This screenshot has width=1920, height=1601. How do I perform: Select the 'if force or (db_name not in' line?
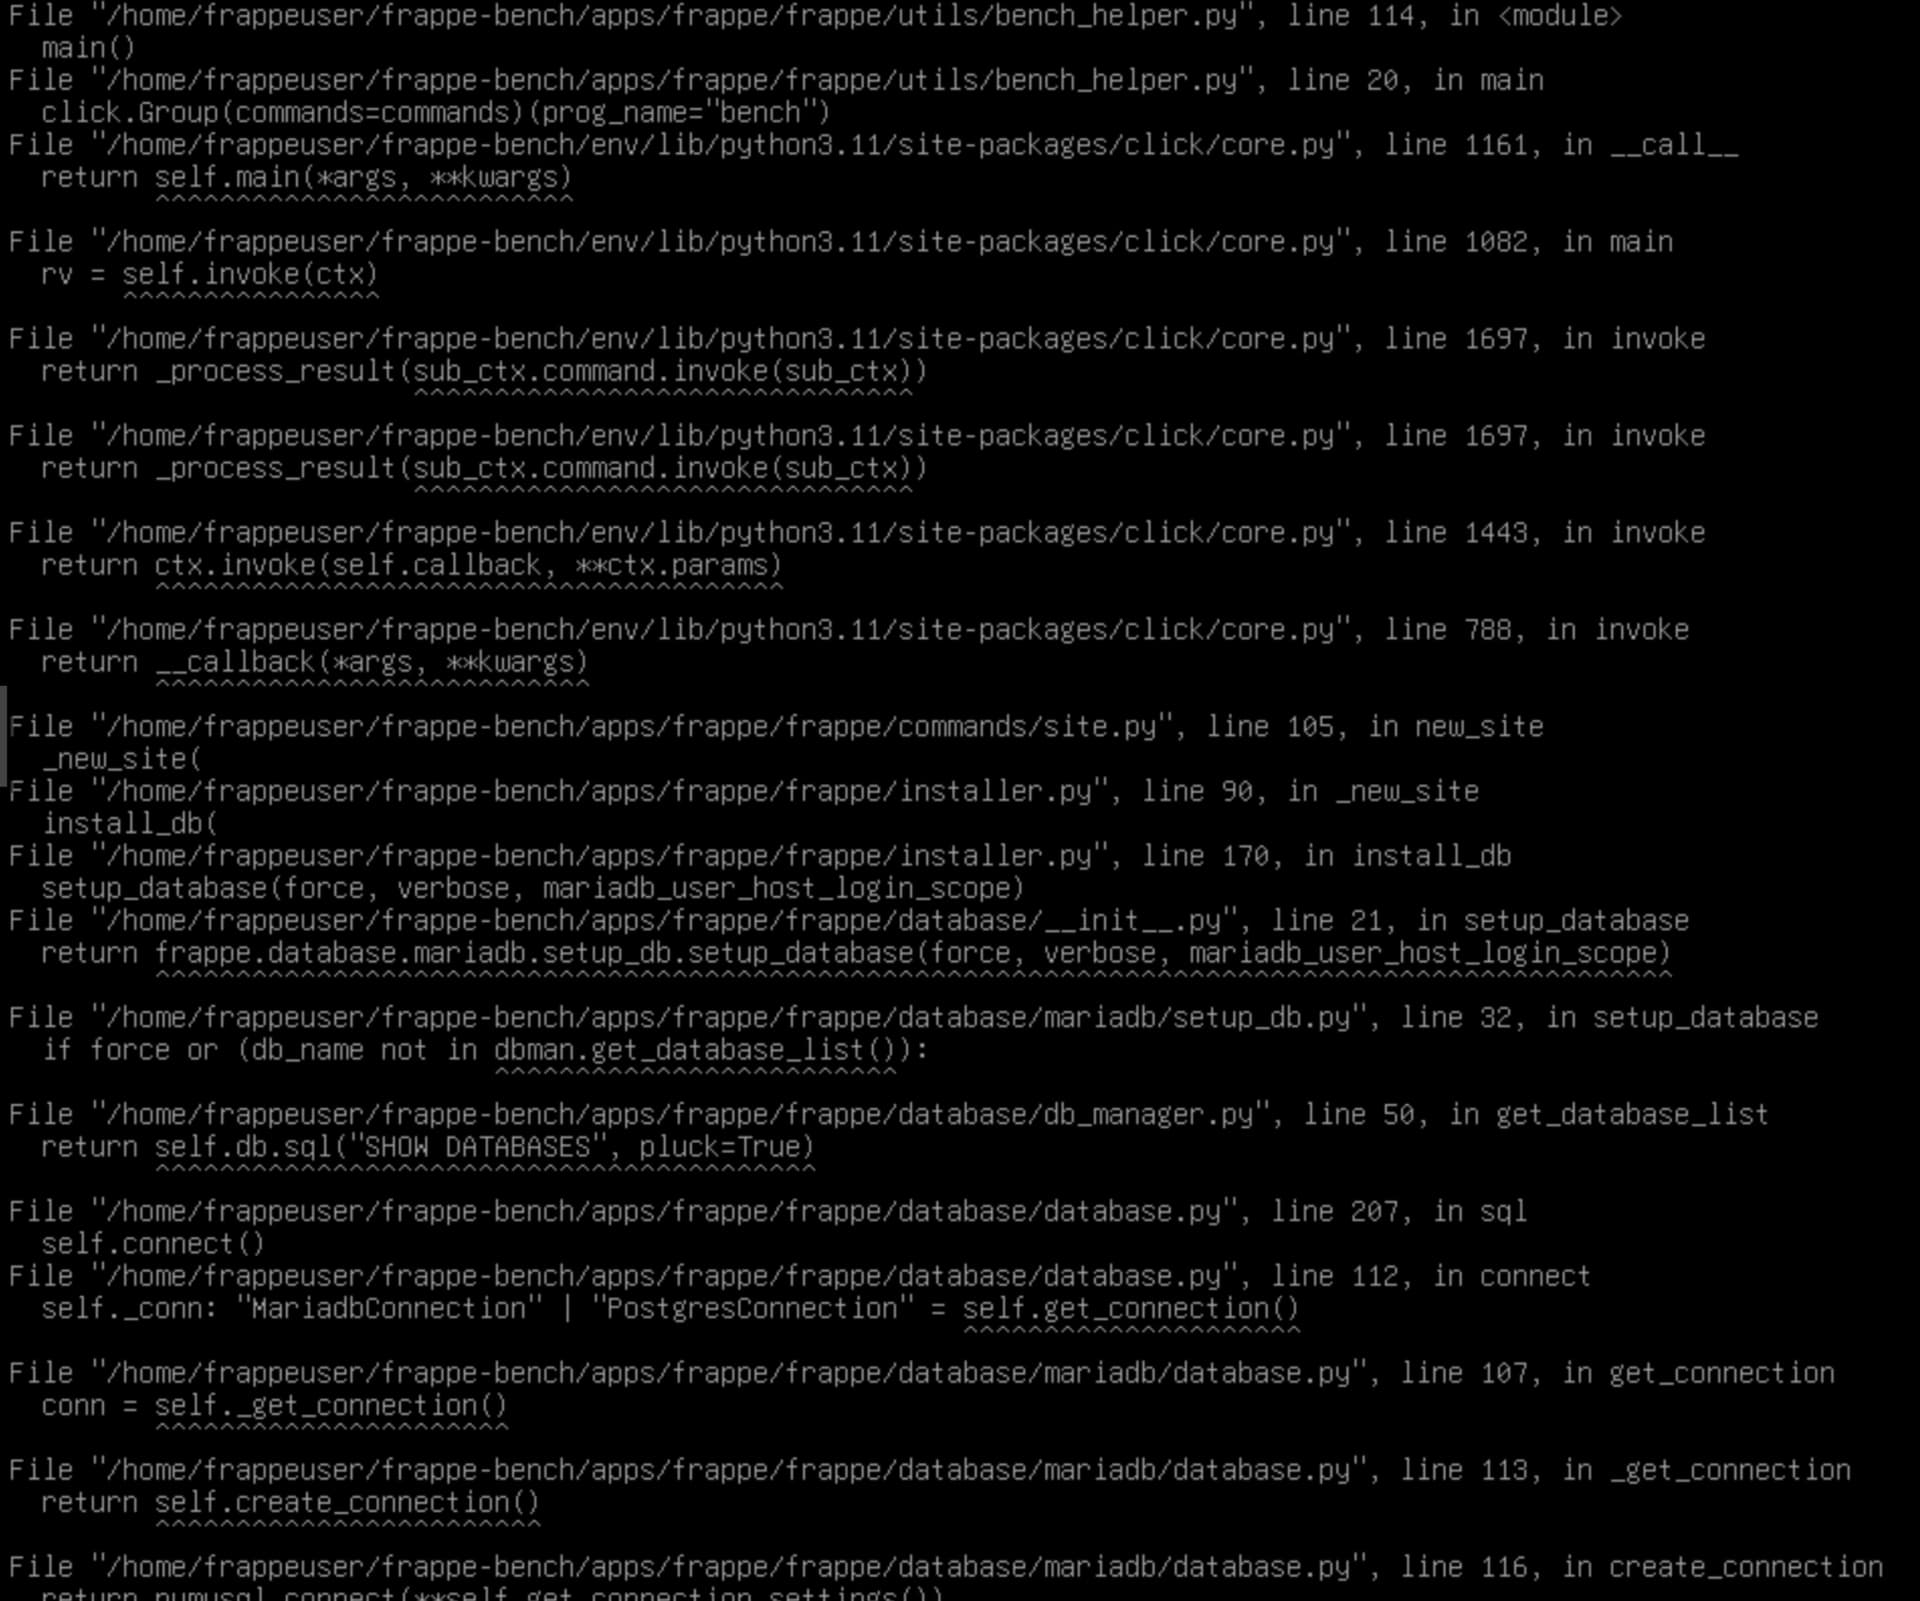coord(485,1050)
